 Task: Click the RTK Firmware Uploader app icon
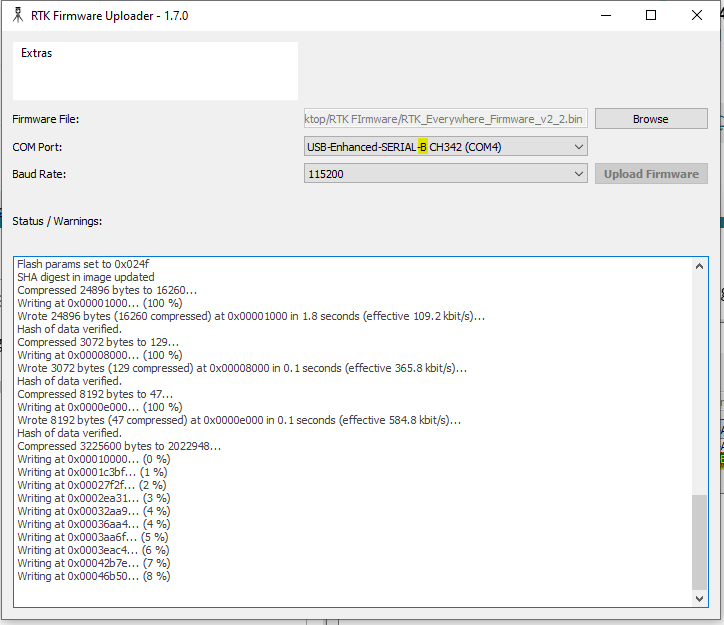pos(18,15)
